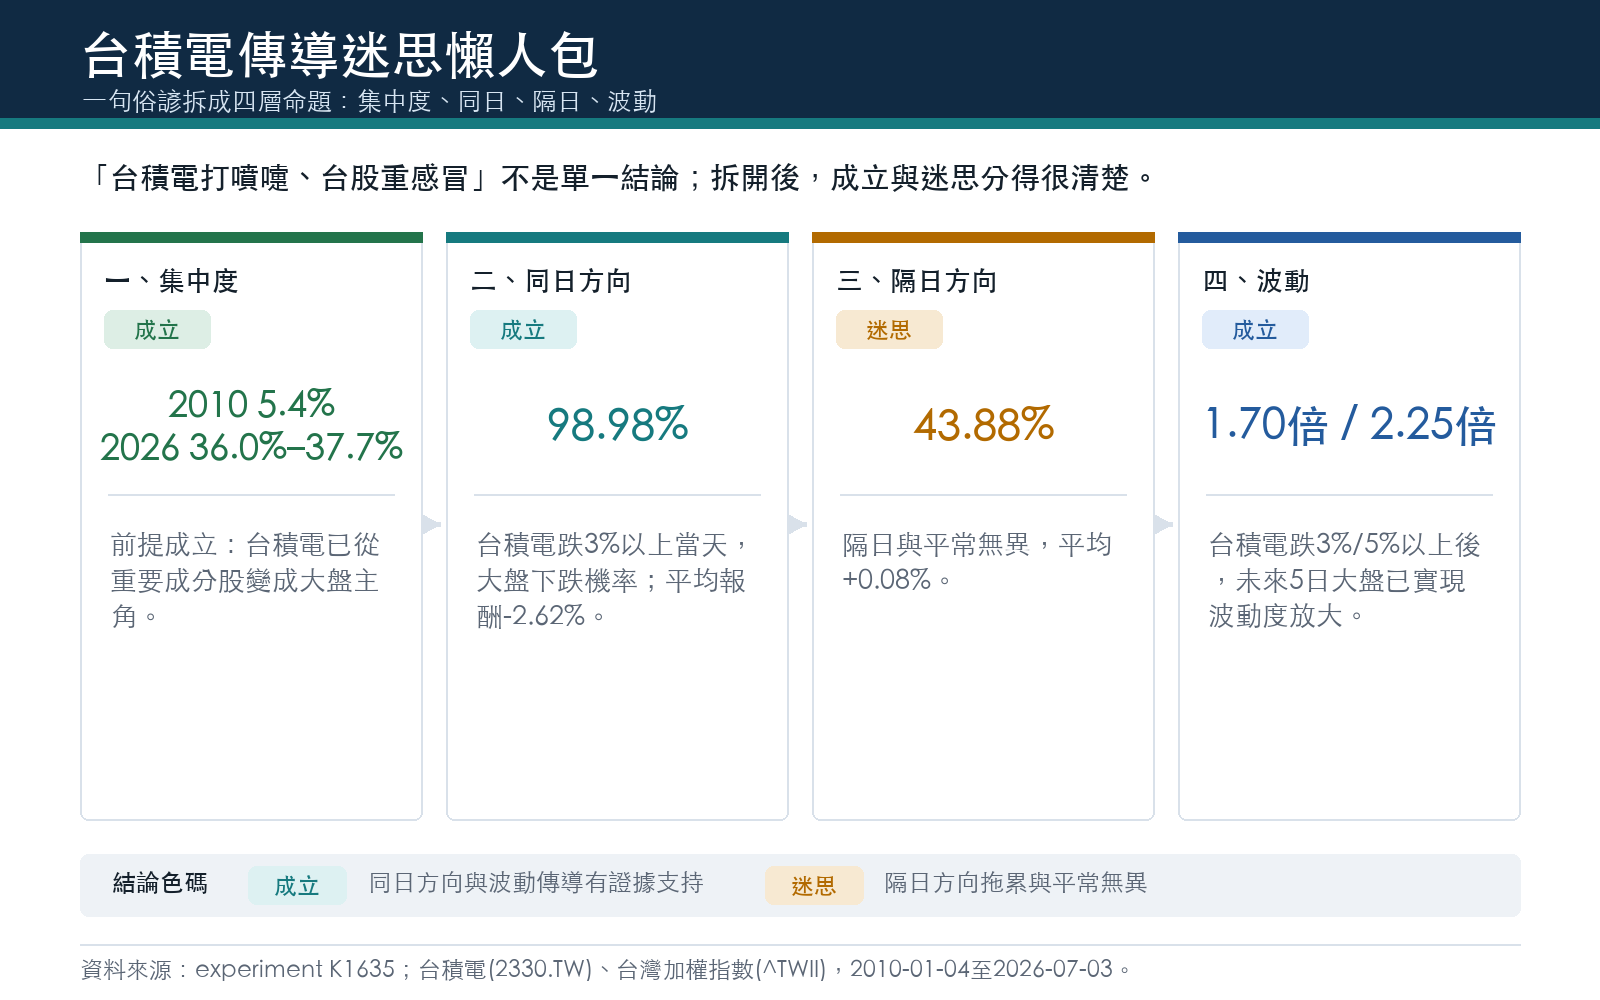This screenshot has width=1600, height=1000.
Task: Click the figure 98.98%
Action: click(x=617, y=425)
